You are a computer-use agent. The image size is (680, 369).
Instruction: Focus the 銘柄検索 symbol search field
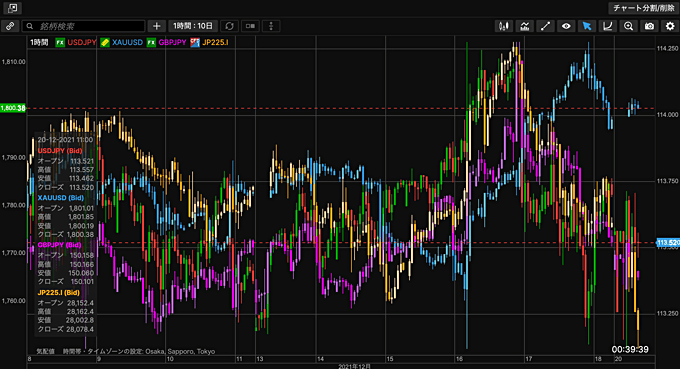tap(83, 26)
